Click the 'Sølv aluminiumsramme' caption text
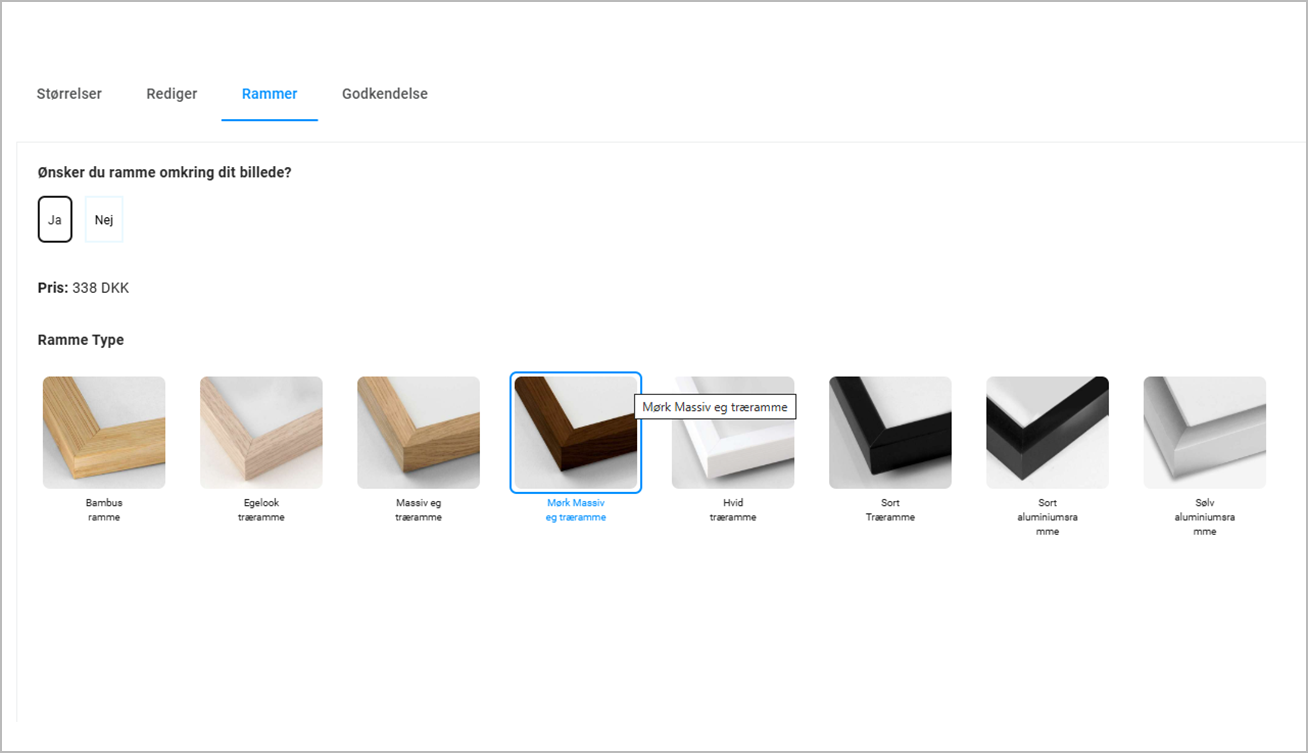This screenshot has height=753, width=1308. 1205,517
